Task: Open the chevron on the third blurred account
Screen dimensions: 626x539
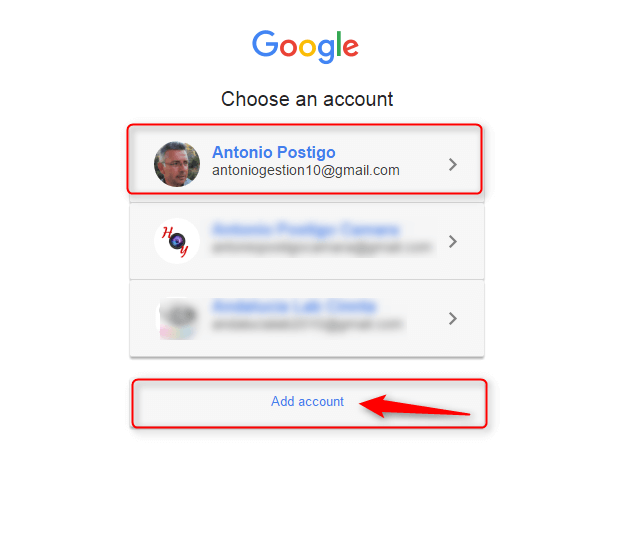Action: pyautogui.click(x=452, y=319)
